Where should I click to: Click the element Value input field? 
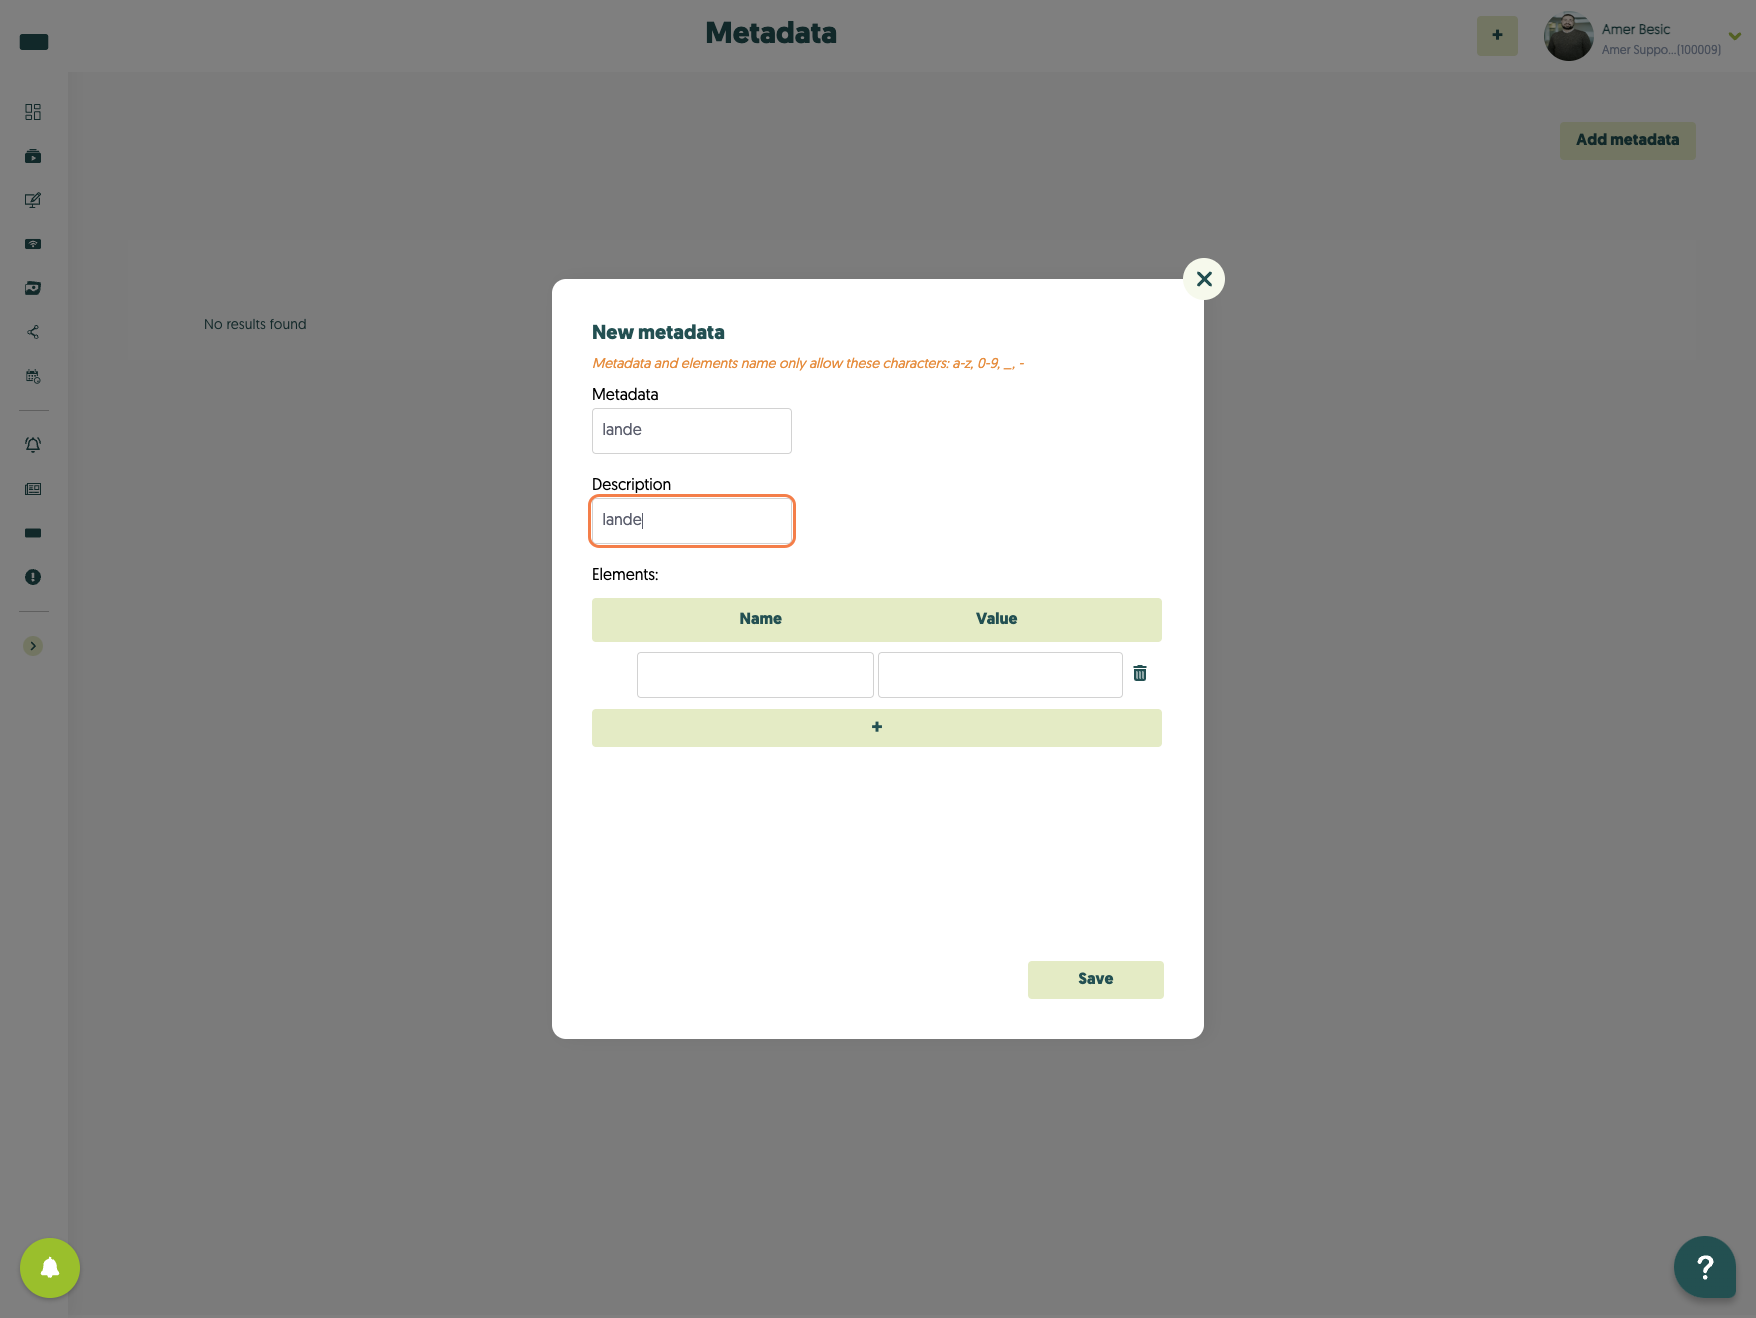pos(1000,675)
